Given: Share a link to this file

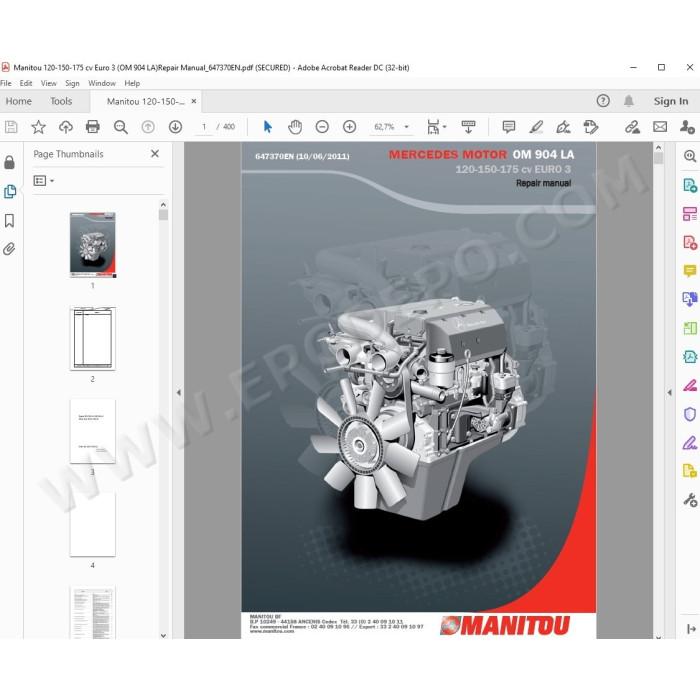Looking at the screenshot, I should (x=632, y=127).
